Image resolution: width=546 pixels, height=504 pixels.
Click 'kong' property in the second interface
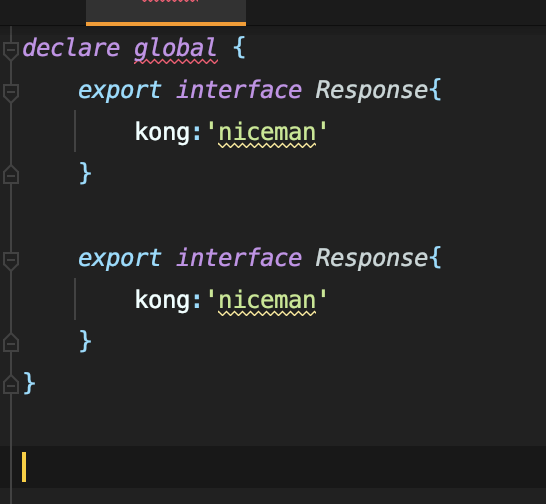coord(162,300)
